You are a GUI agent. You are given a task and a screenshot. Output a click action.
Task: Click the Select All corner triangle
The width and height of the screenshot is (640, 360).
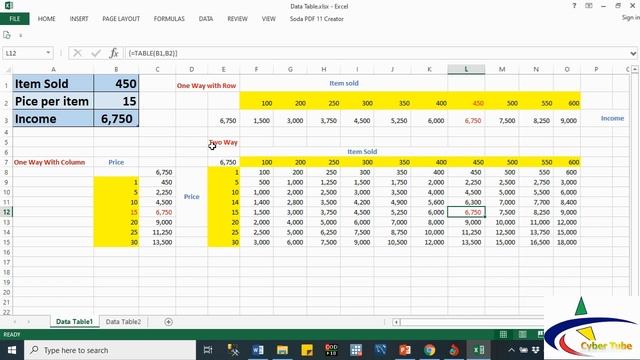[7, 70]
